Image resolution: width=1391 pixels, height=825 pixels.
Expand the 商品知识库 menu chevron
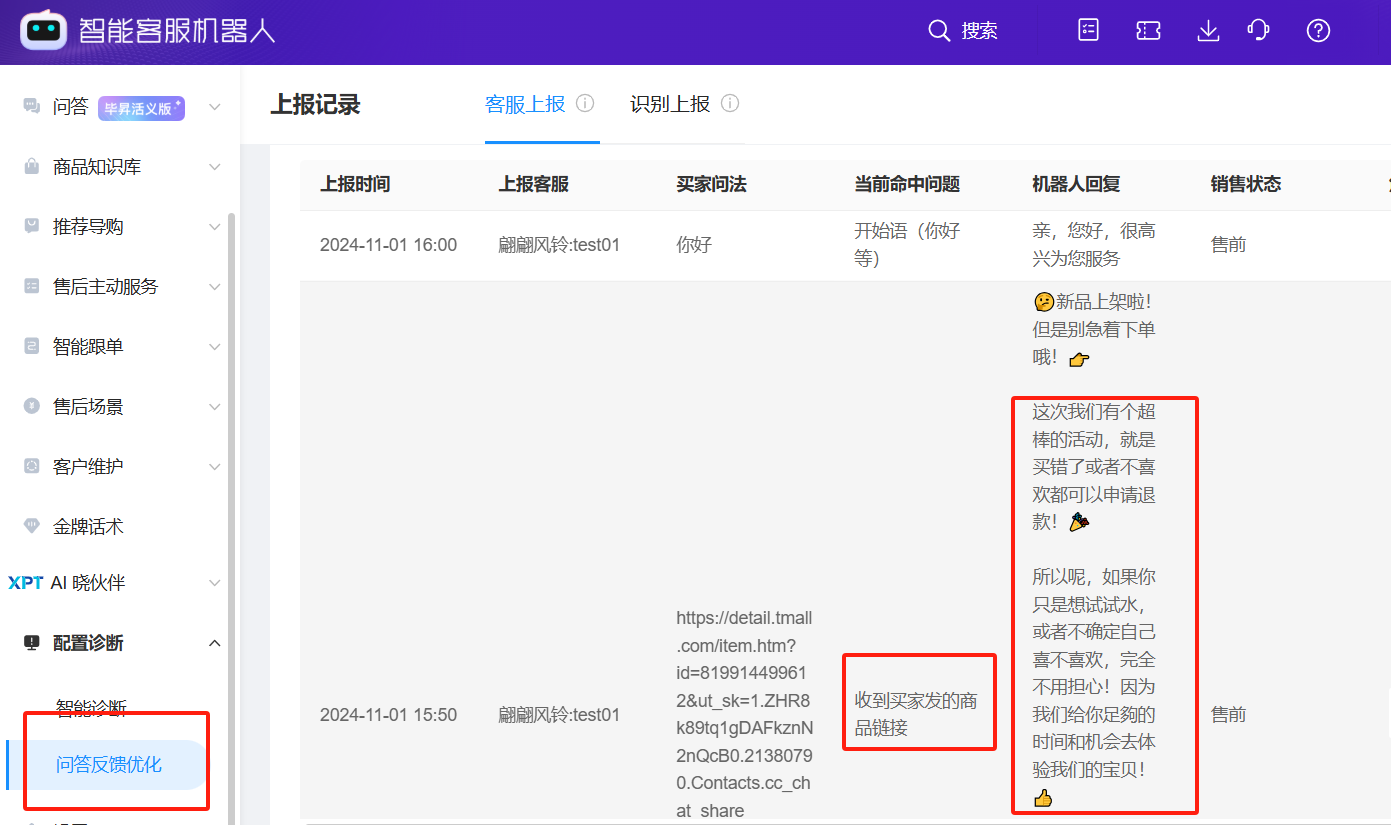tap(215, 167)
